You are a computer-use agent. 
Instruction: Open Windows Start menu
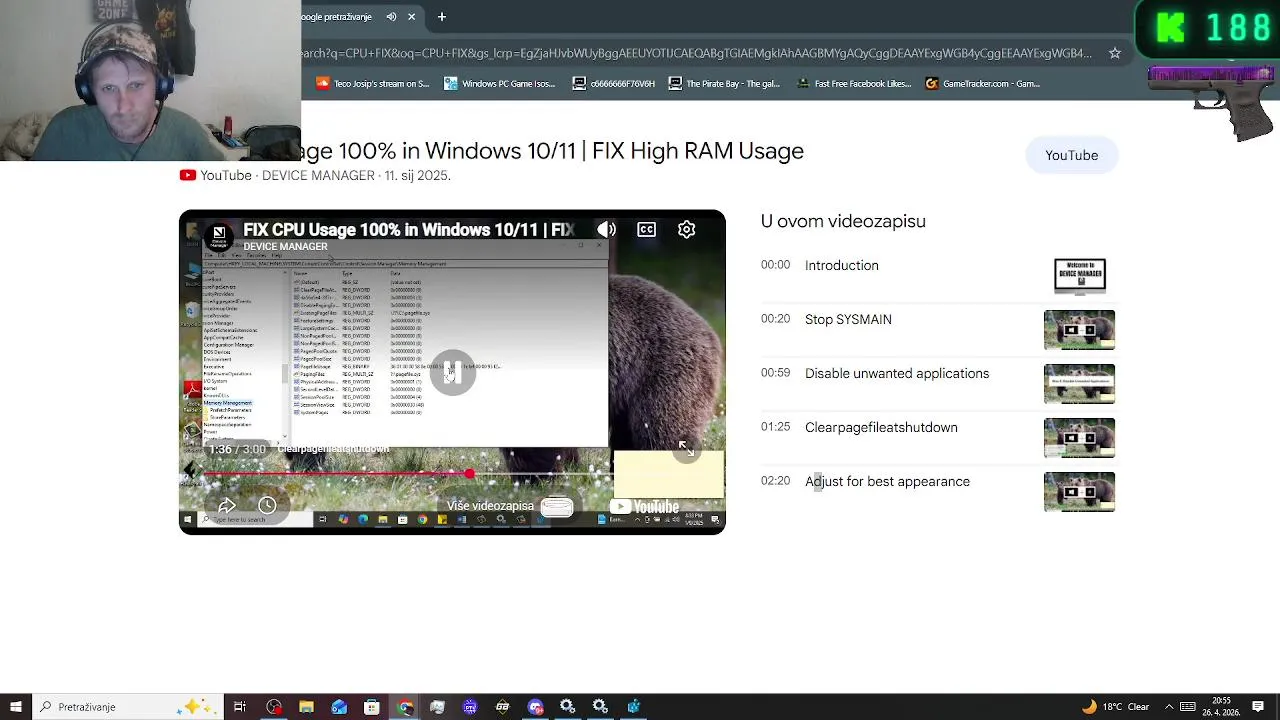[x=15, y=707]
